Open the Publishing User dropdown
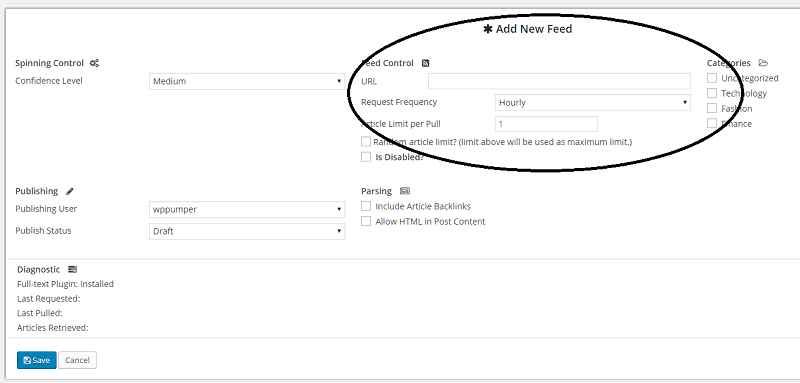 point(247,209)
